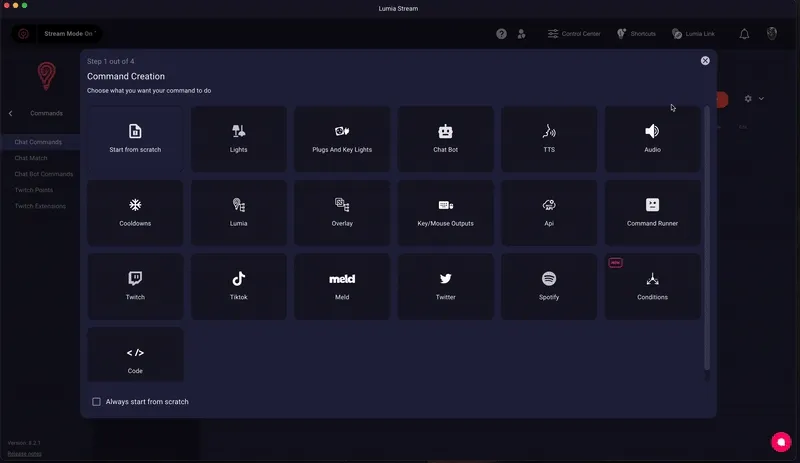Choose the Conditions tile marked new
This screenshot has height=463, width=800.
(652, 286)
